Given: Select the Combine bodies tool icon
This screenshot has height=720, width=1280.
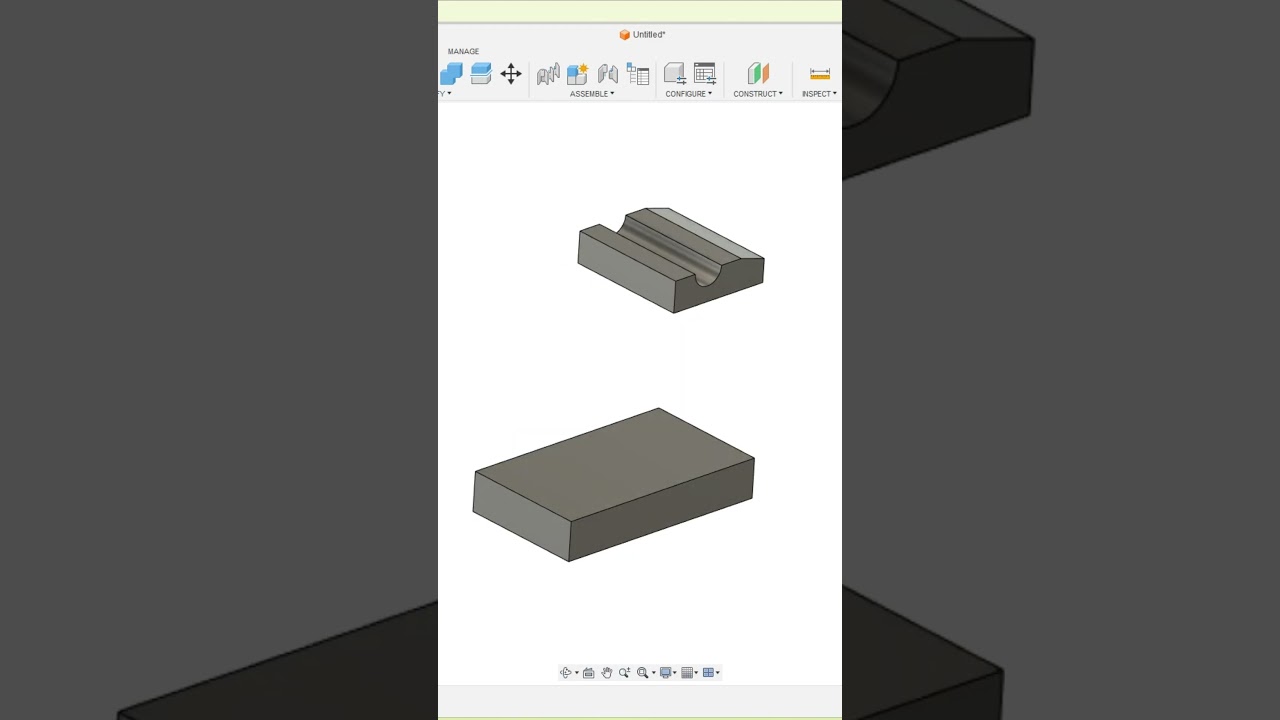Looking at the screenshot, I should click(451, 73).
